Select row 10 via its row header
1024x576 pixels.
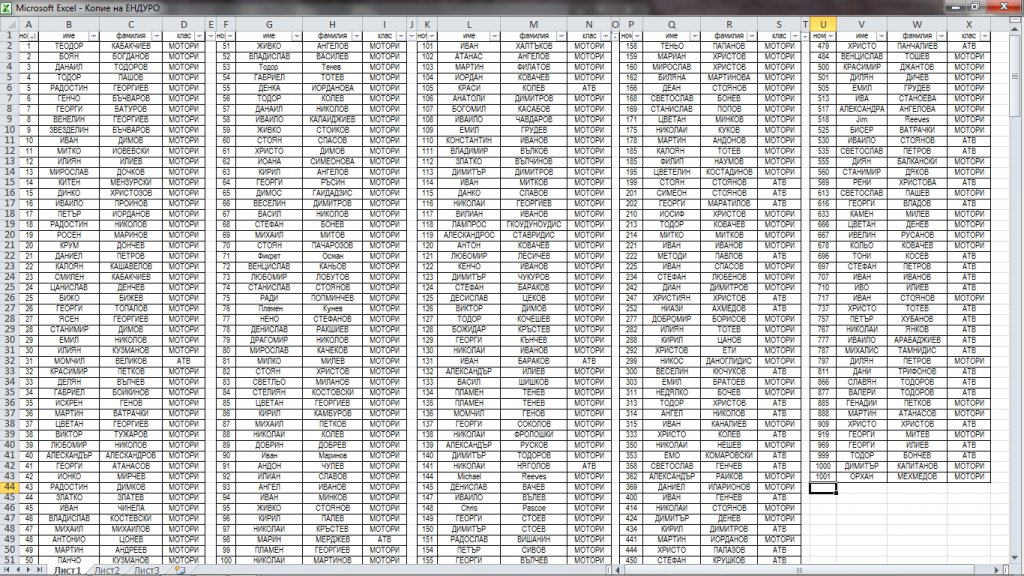click(9, 129)
